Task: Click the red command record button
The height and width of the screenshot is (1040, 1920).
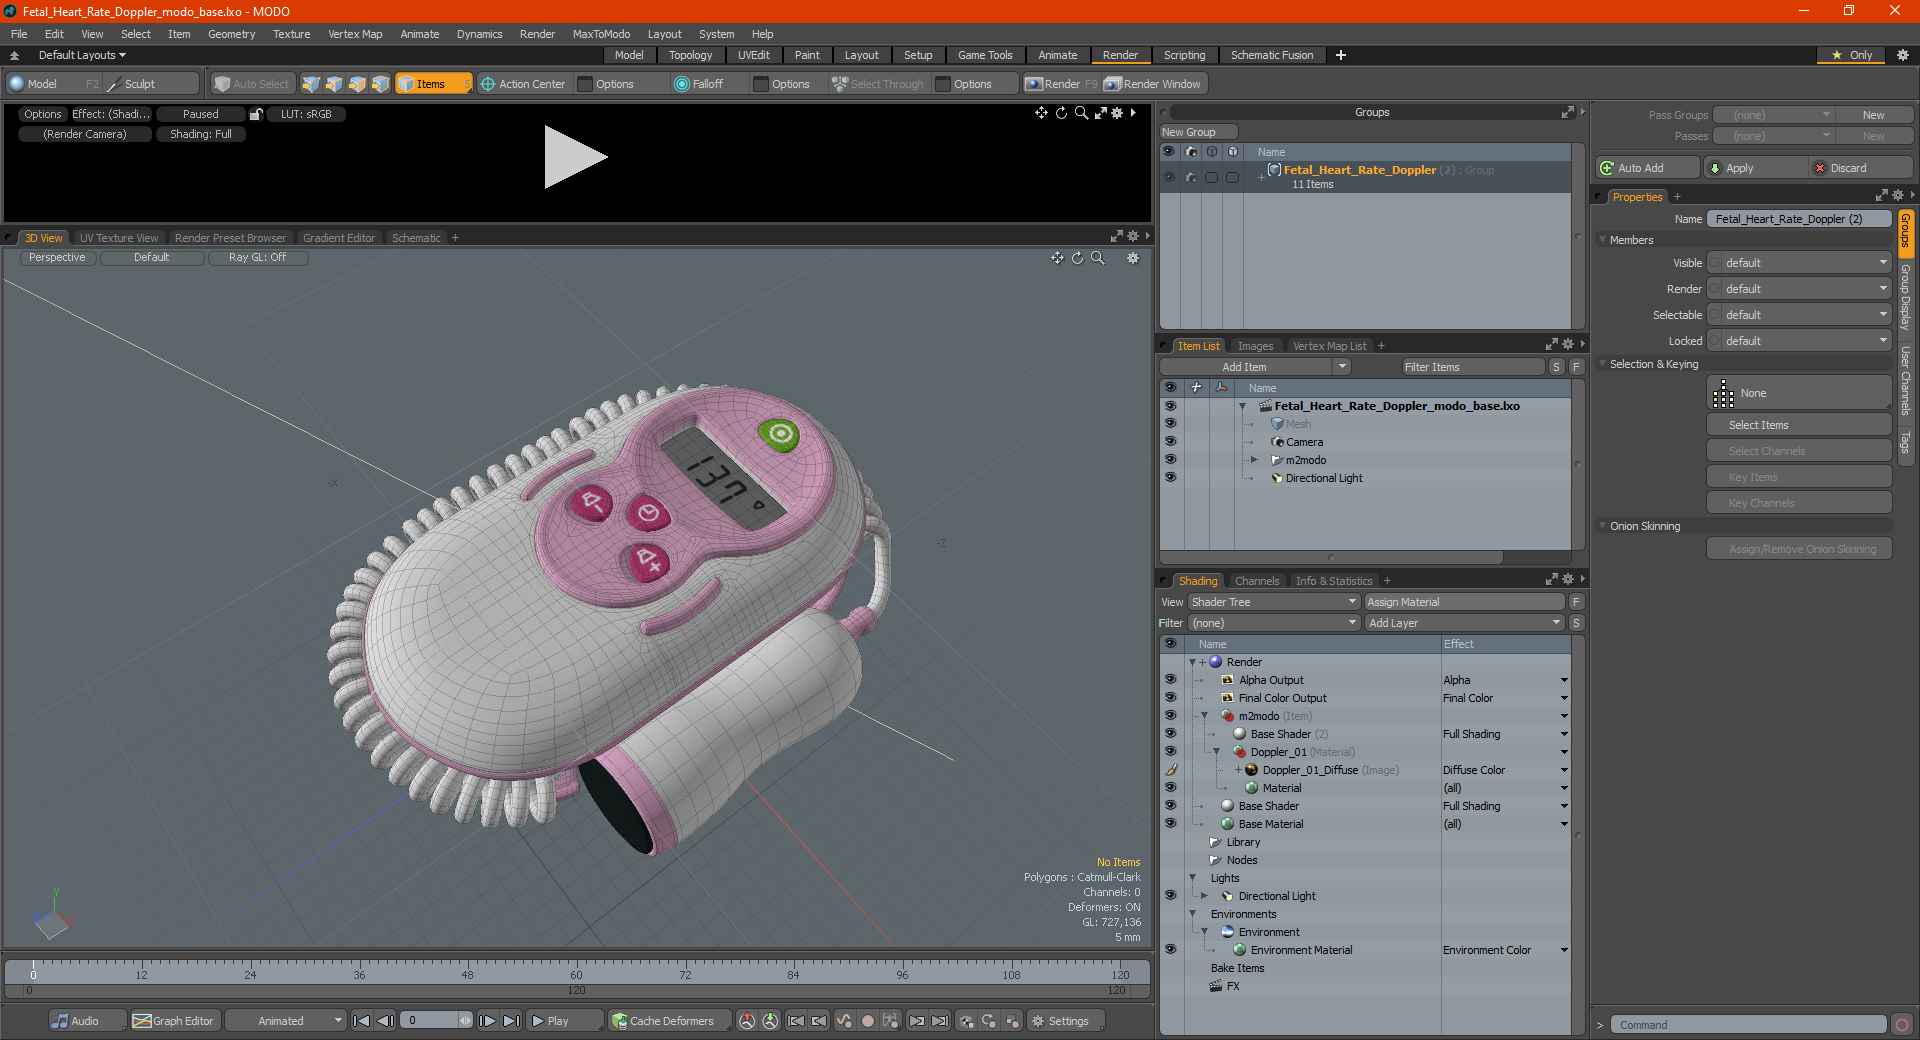Action: coord(1902,1025)
